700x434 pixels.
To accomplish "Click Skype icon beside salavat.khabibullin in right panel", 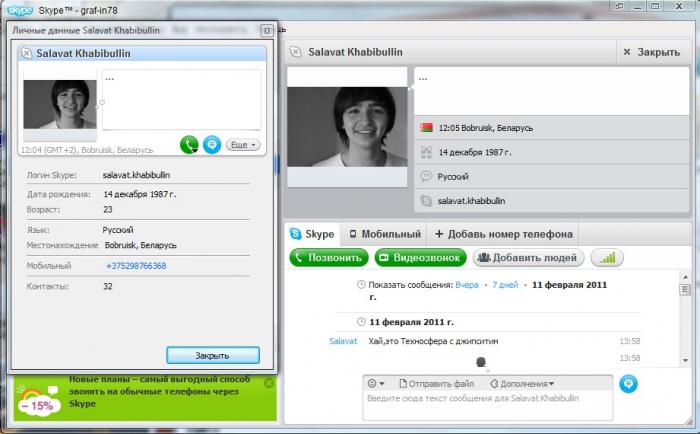I will pyautogui.click(x=426, y=201).
